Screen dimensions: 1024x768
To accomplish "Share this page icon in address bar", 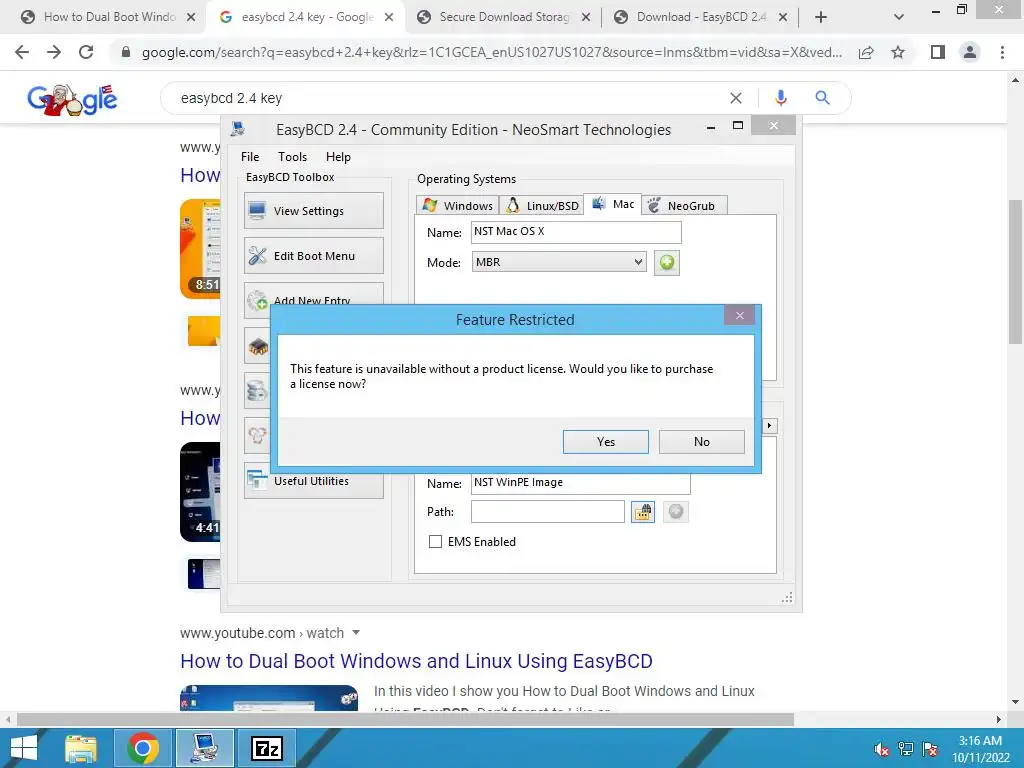I will 866,52.
